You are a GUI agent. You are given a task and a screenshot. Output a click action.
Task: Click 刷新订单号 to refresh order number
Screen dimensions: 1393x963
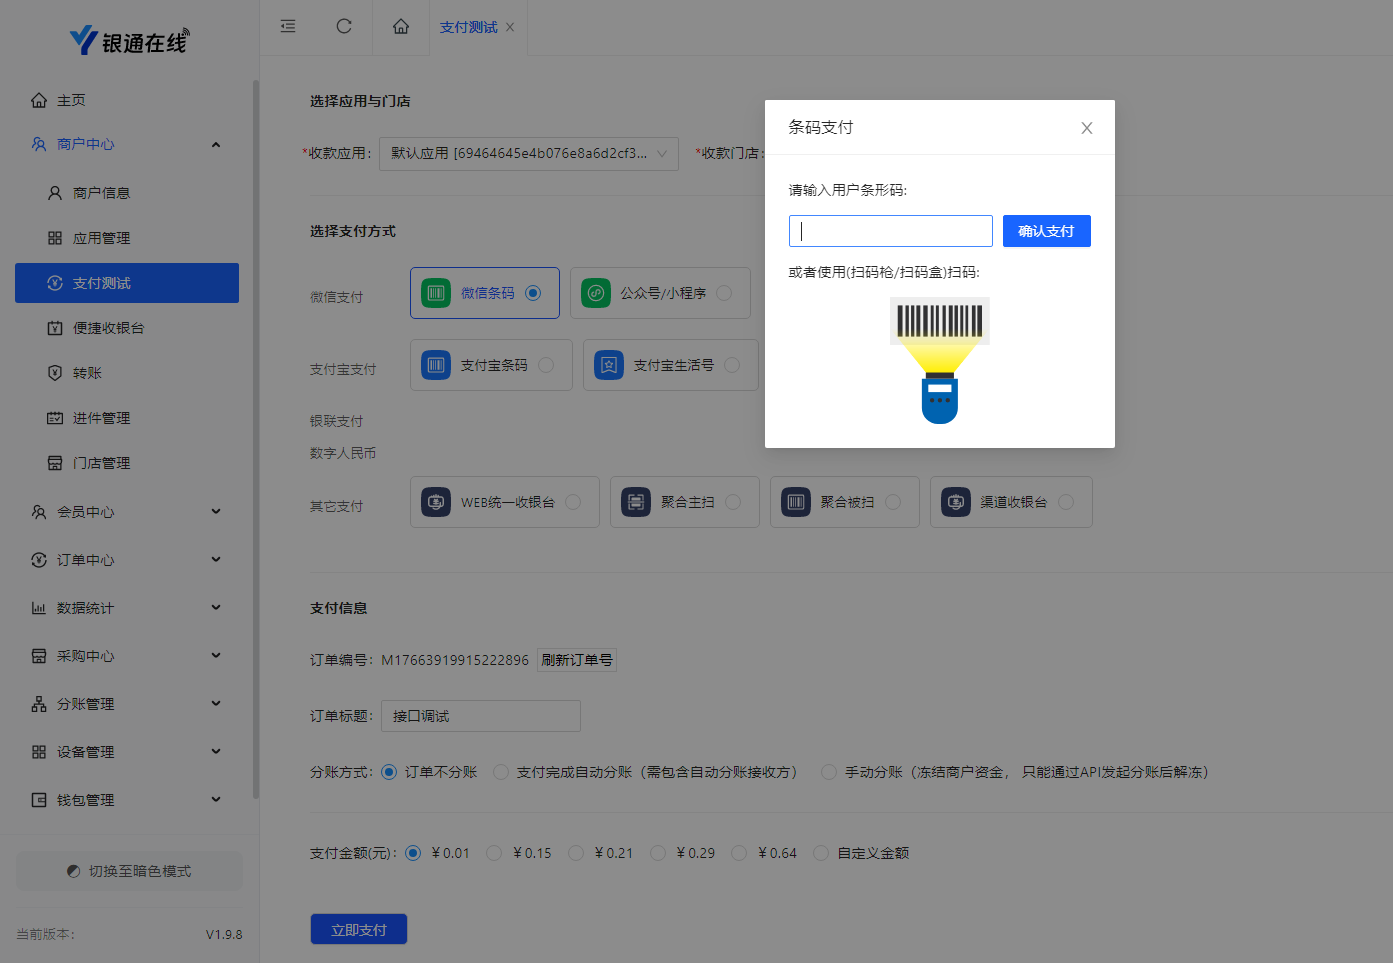(577, 660)
